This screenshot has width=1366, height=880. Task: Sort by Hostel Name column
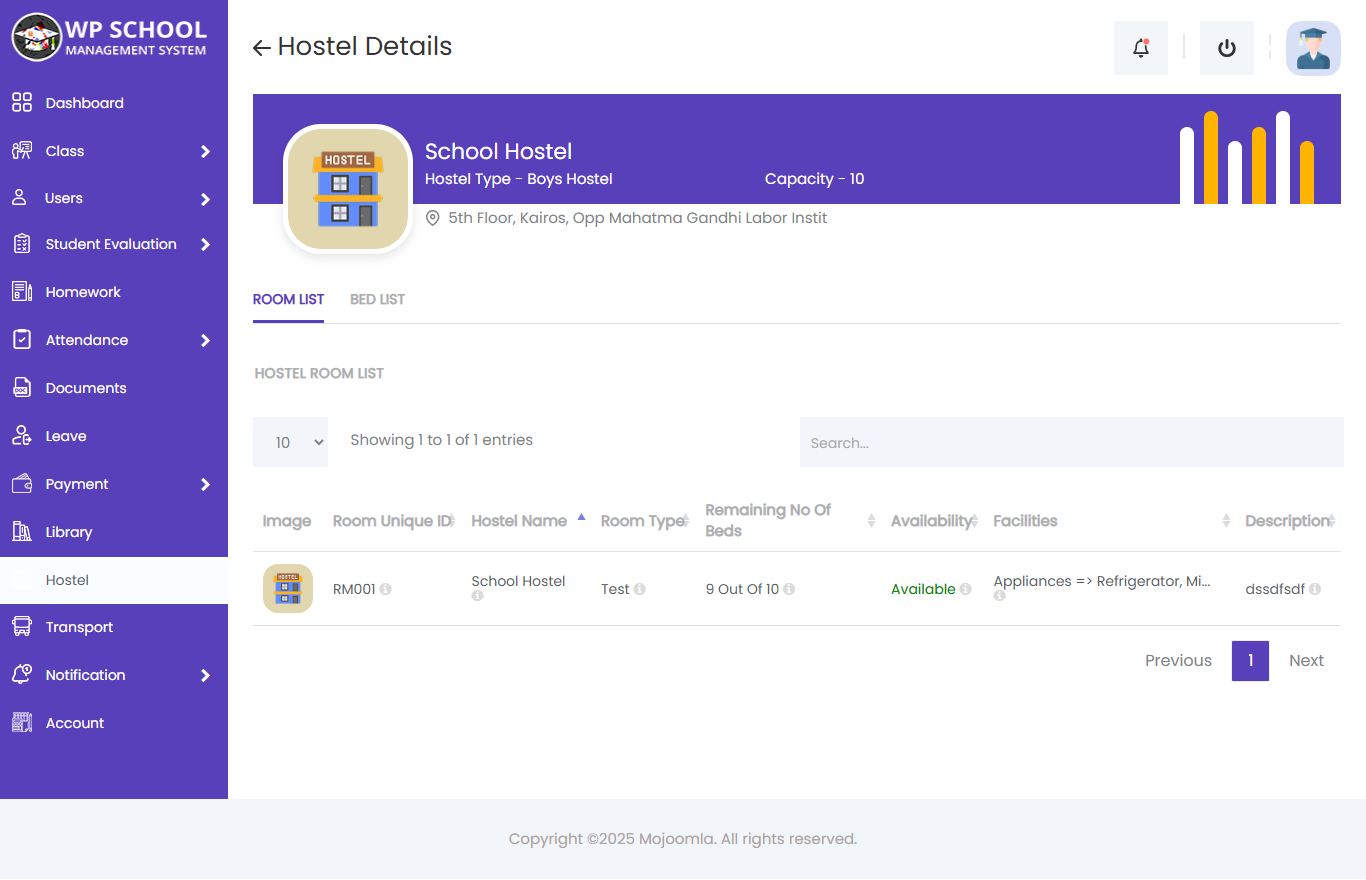pos(527,520)
